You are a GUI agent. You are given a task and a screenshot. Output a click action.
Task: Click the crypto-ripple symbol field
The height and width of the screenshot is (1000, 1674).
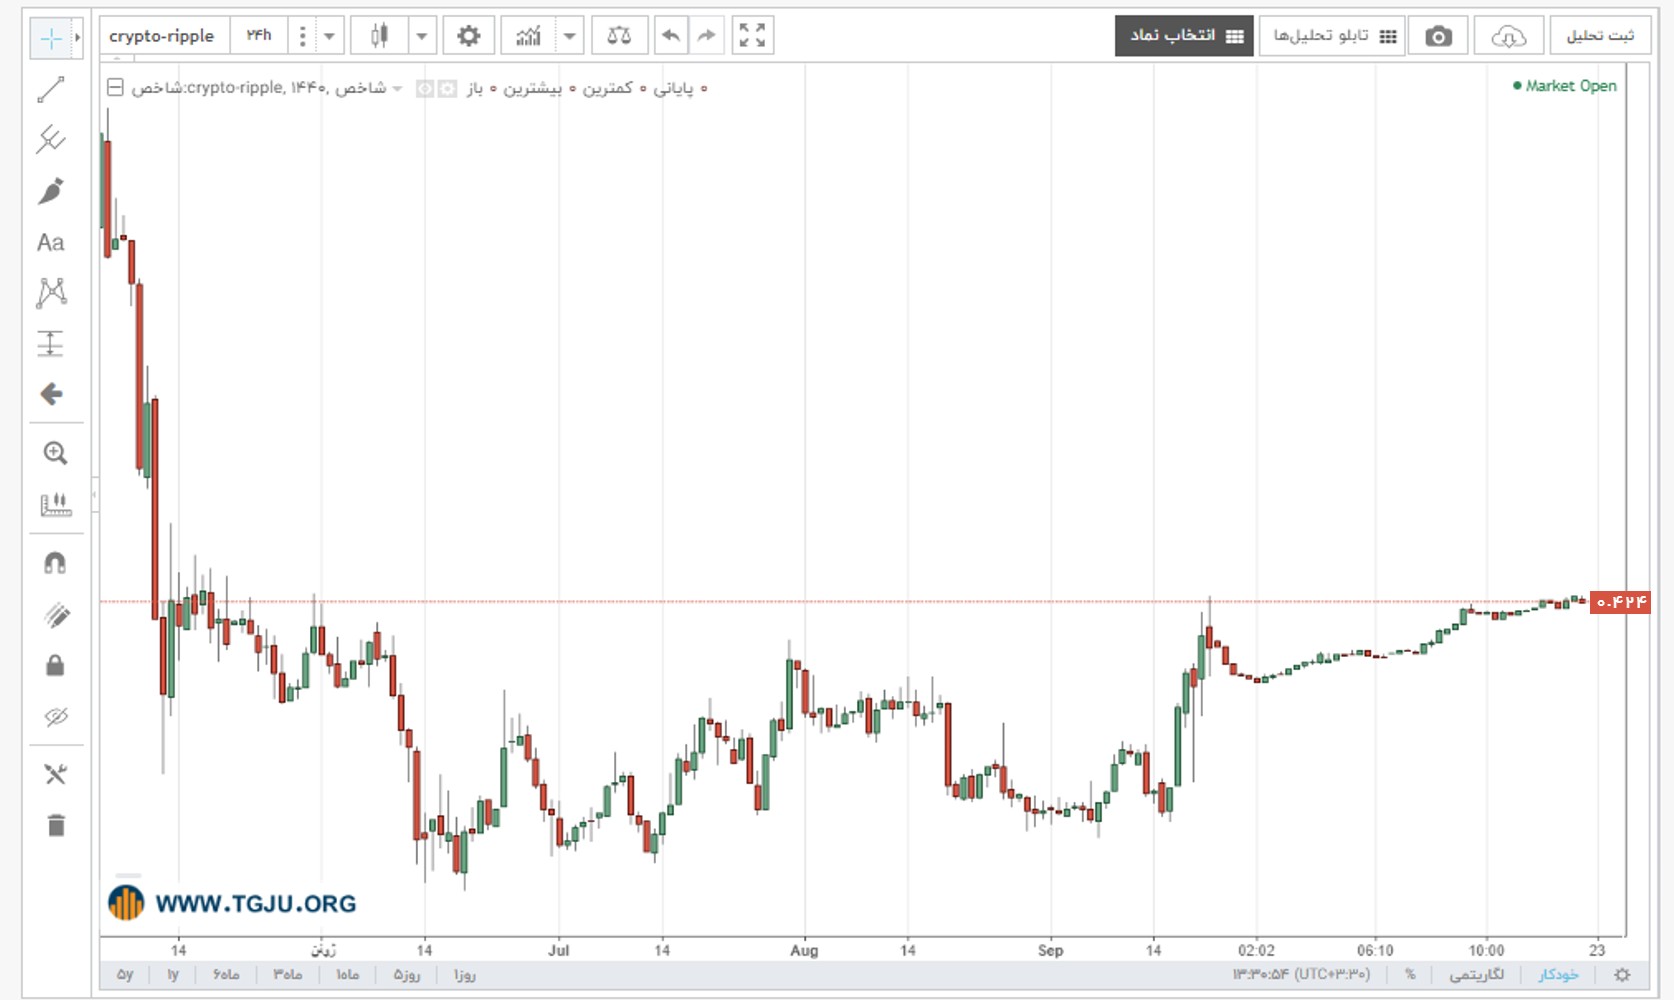163,36
